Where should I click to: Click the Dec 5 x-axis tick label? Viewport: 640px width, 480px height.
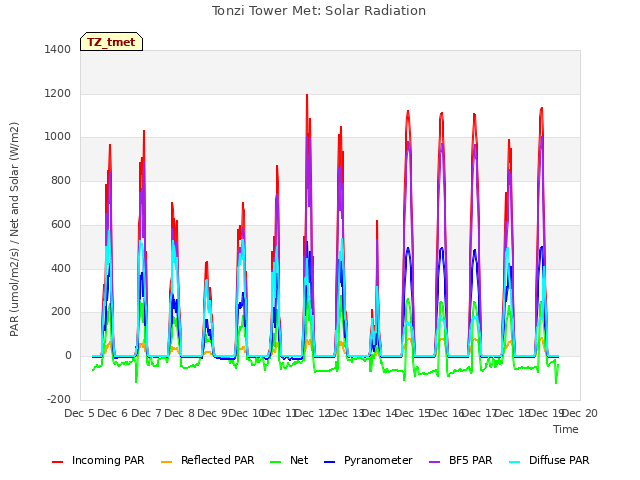pyautogui.click(x=80, y=413)
